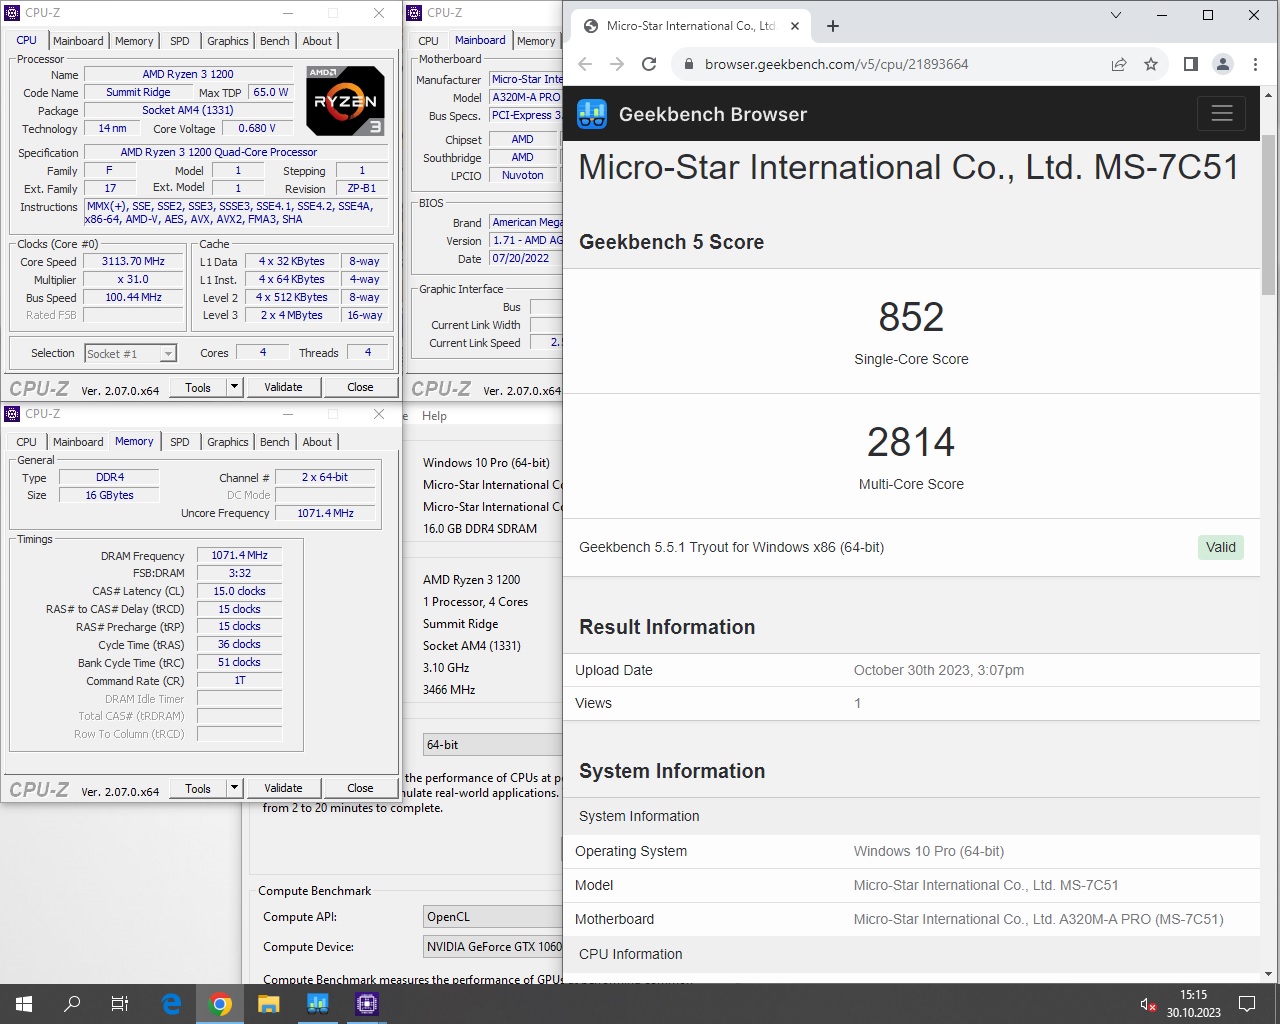Click the AMD Ryzen 3 logo in CPU-Z
The width and height of the screenshot is (1280, 1024).
(x=345, y=101)
